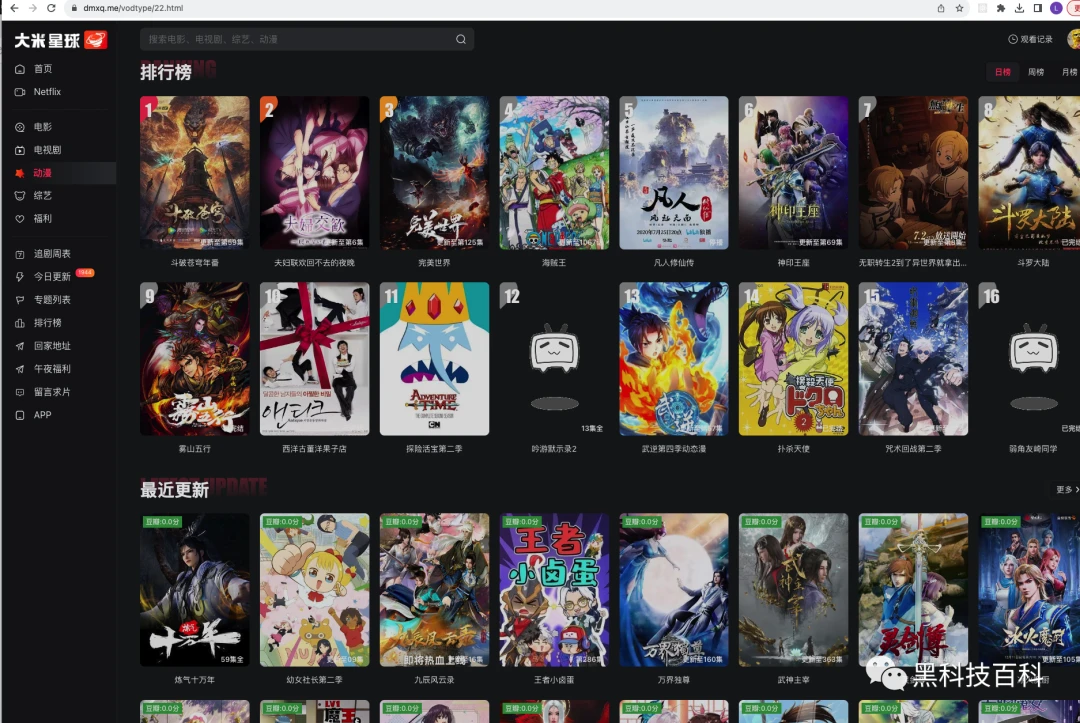Open rank 6 神印王座 poster

[793, 173]
